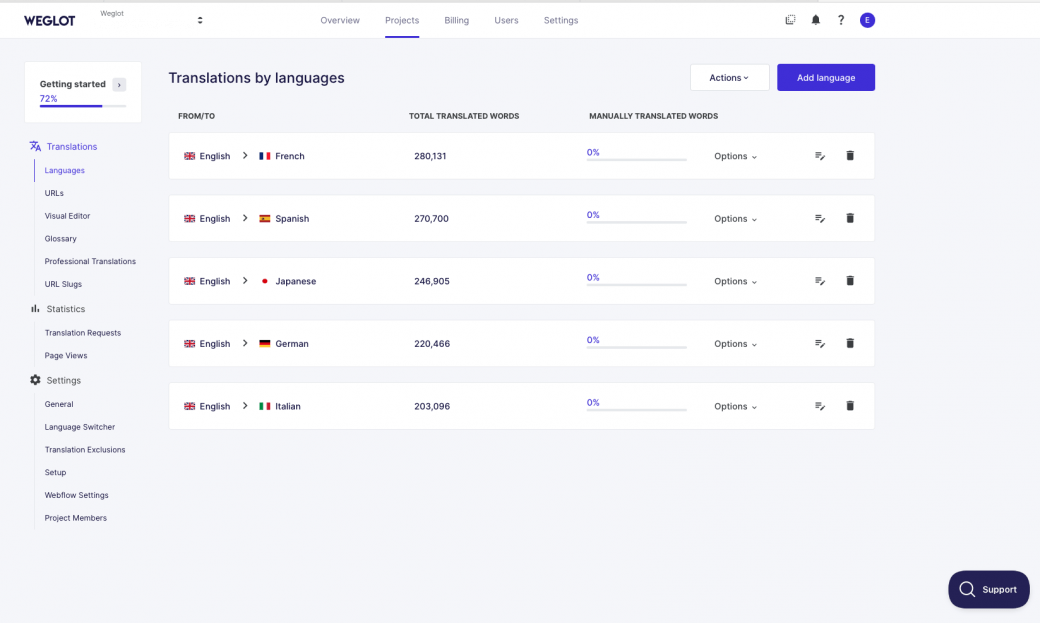Delete the Spanish language via trash icon
This screenshot has width=1040, height=623.
coord(850,218)
